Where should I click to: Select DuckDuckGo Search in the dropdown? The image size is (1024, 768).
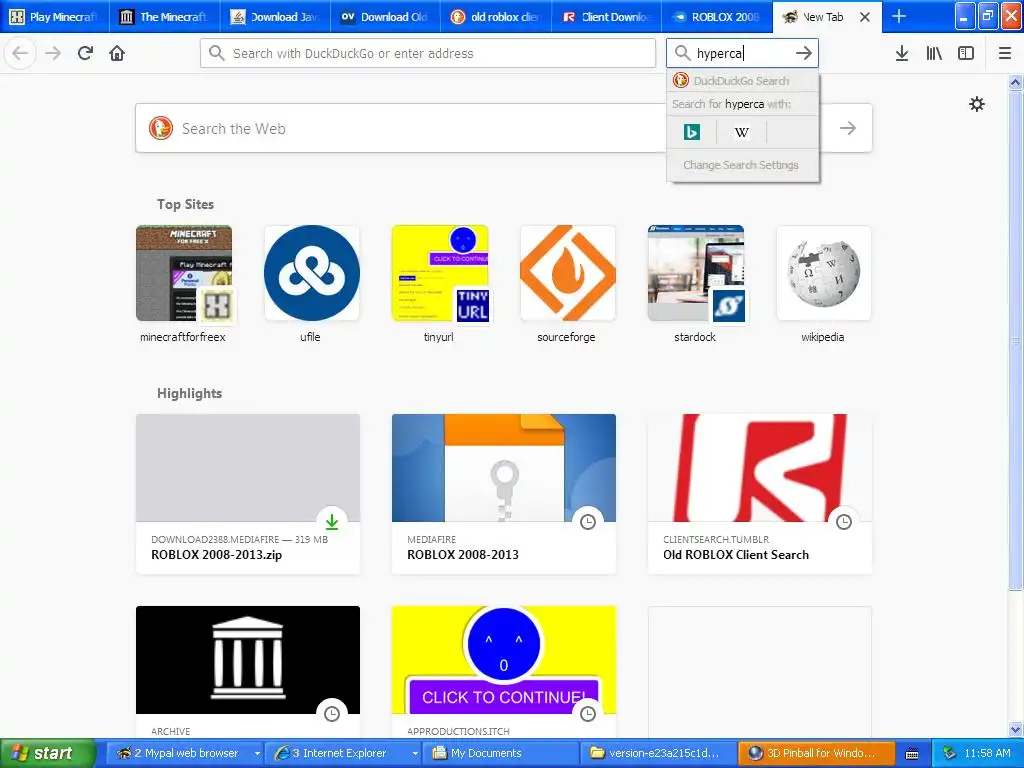click(743, 81)
